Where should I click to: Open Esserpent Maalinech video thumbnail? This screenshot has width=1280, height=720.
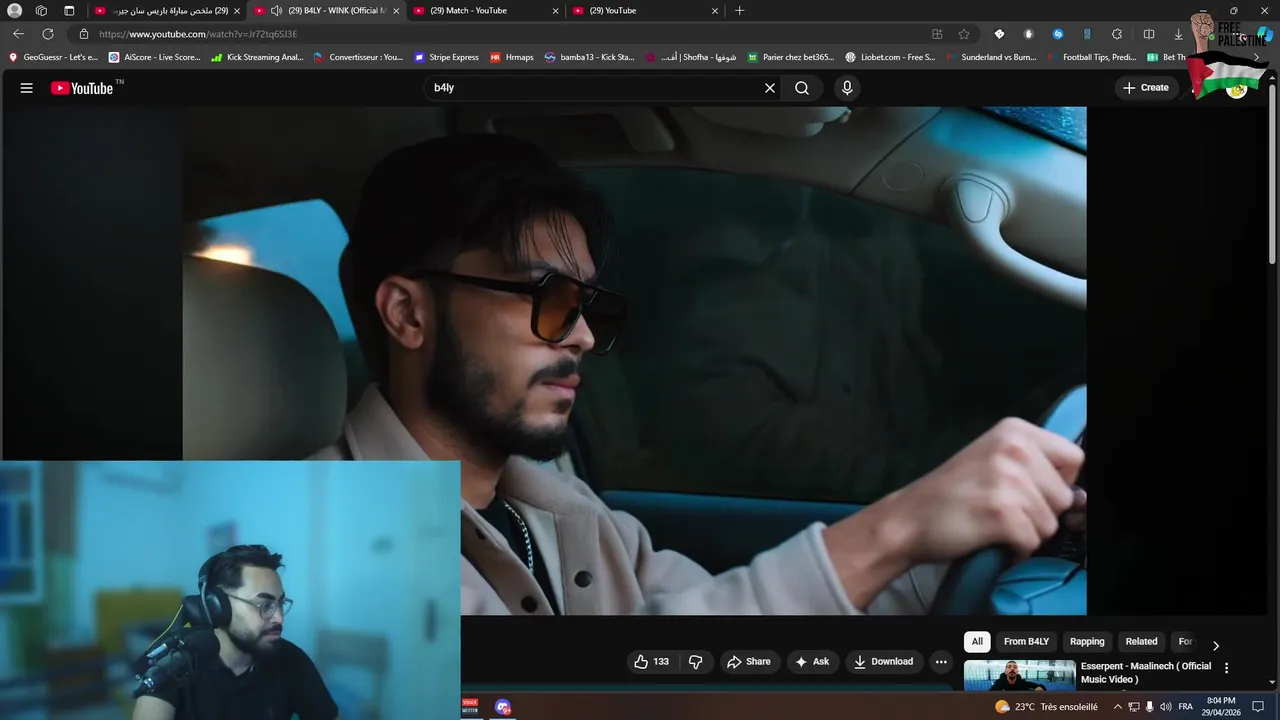[1019, 675]
